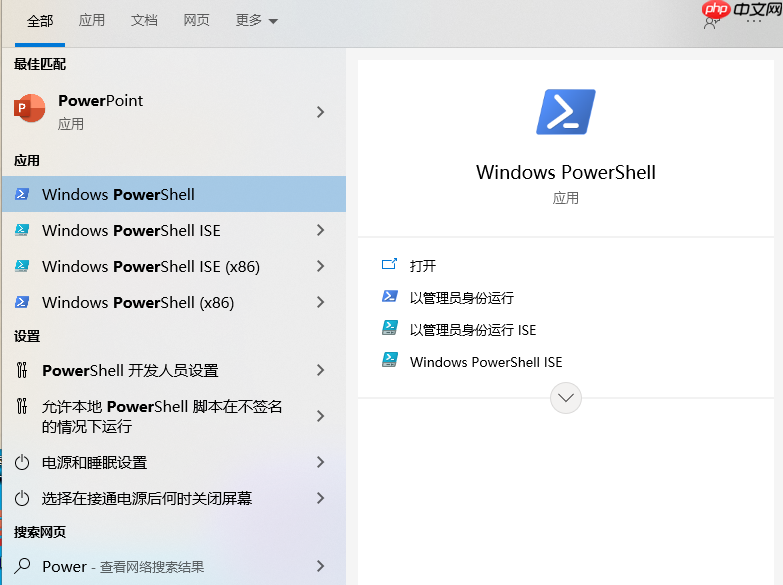783x585 pixels.
Task: Switch to the 应用 search tab
Action: click(92, 20)
